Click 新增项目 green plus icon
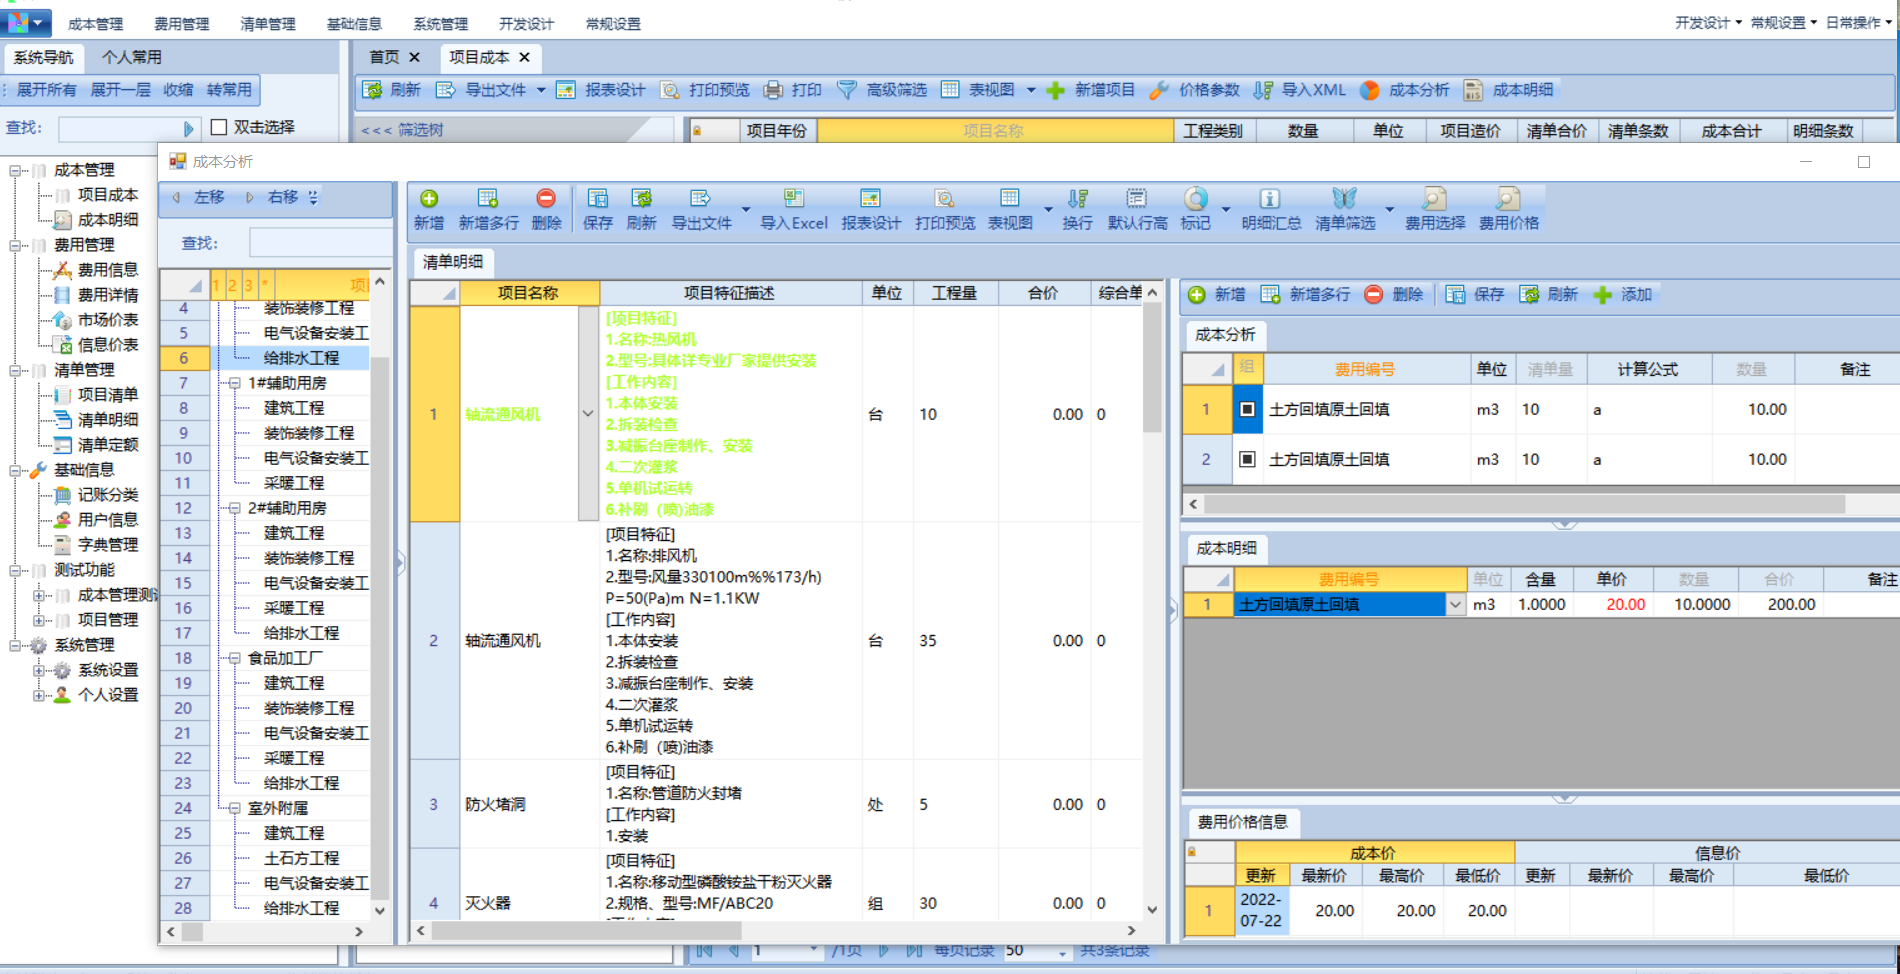 [x=1055, y=90]
